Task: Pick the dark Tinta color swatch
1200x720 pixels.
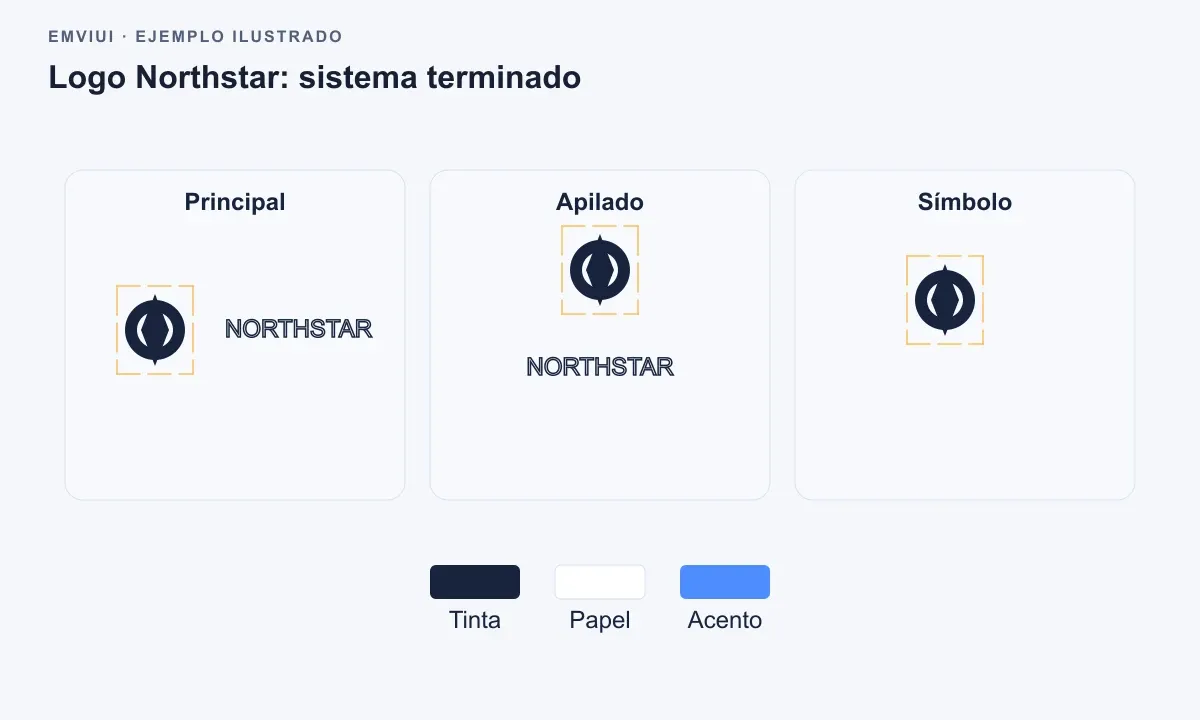Action: [475, 582]
